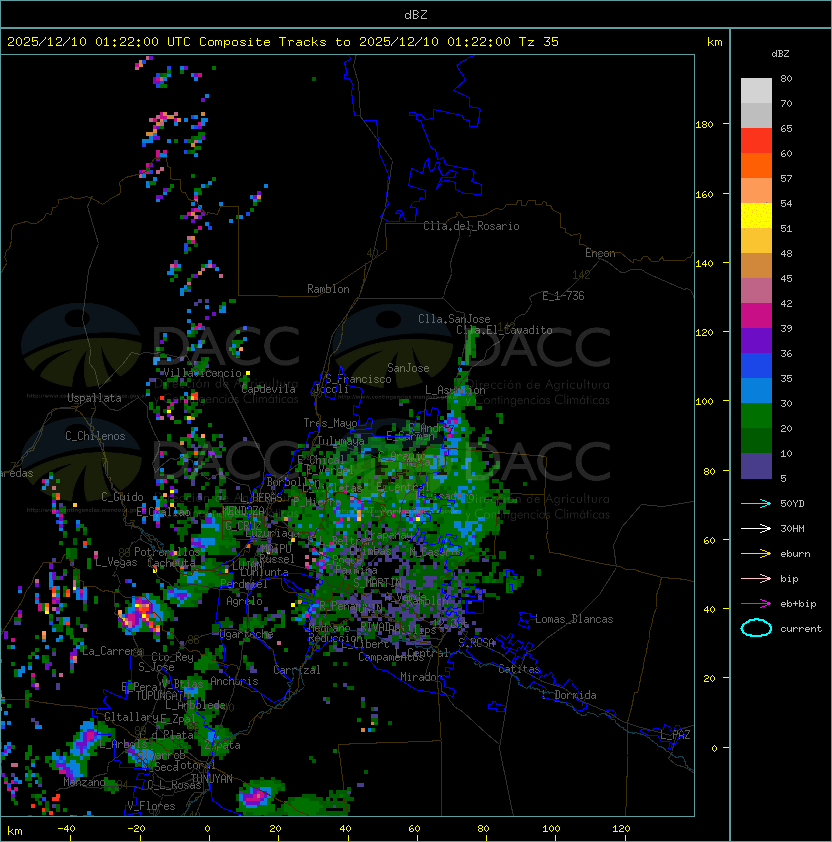Click the 'Carrizal' map label
This screenshot has height=842, width=832.
click(x=296, y=670)
